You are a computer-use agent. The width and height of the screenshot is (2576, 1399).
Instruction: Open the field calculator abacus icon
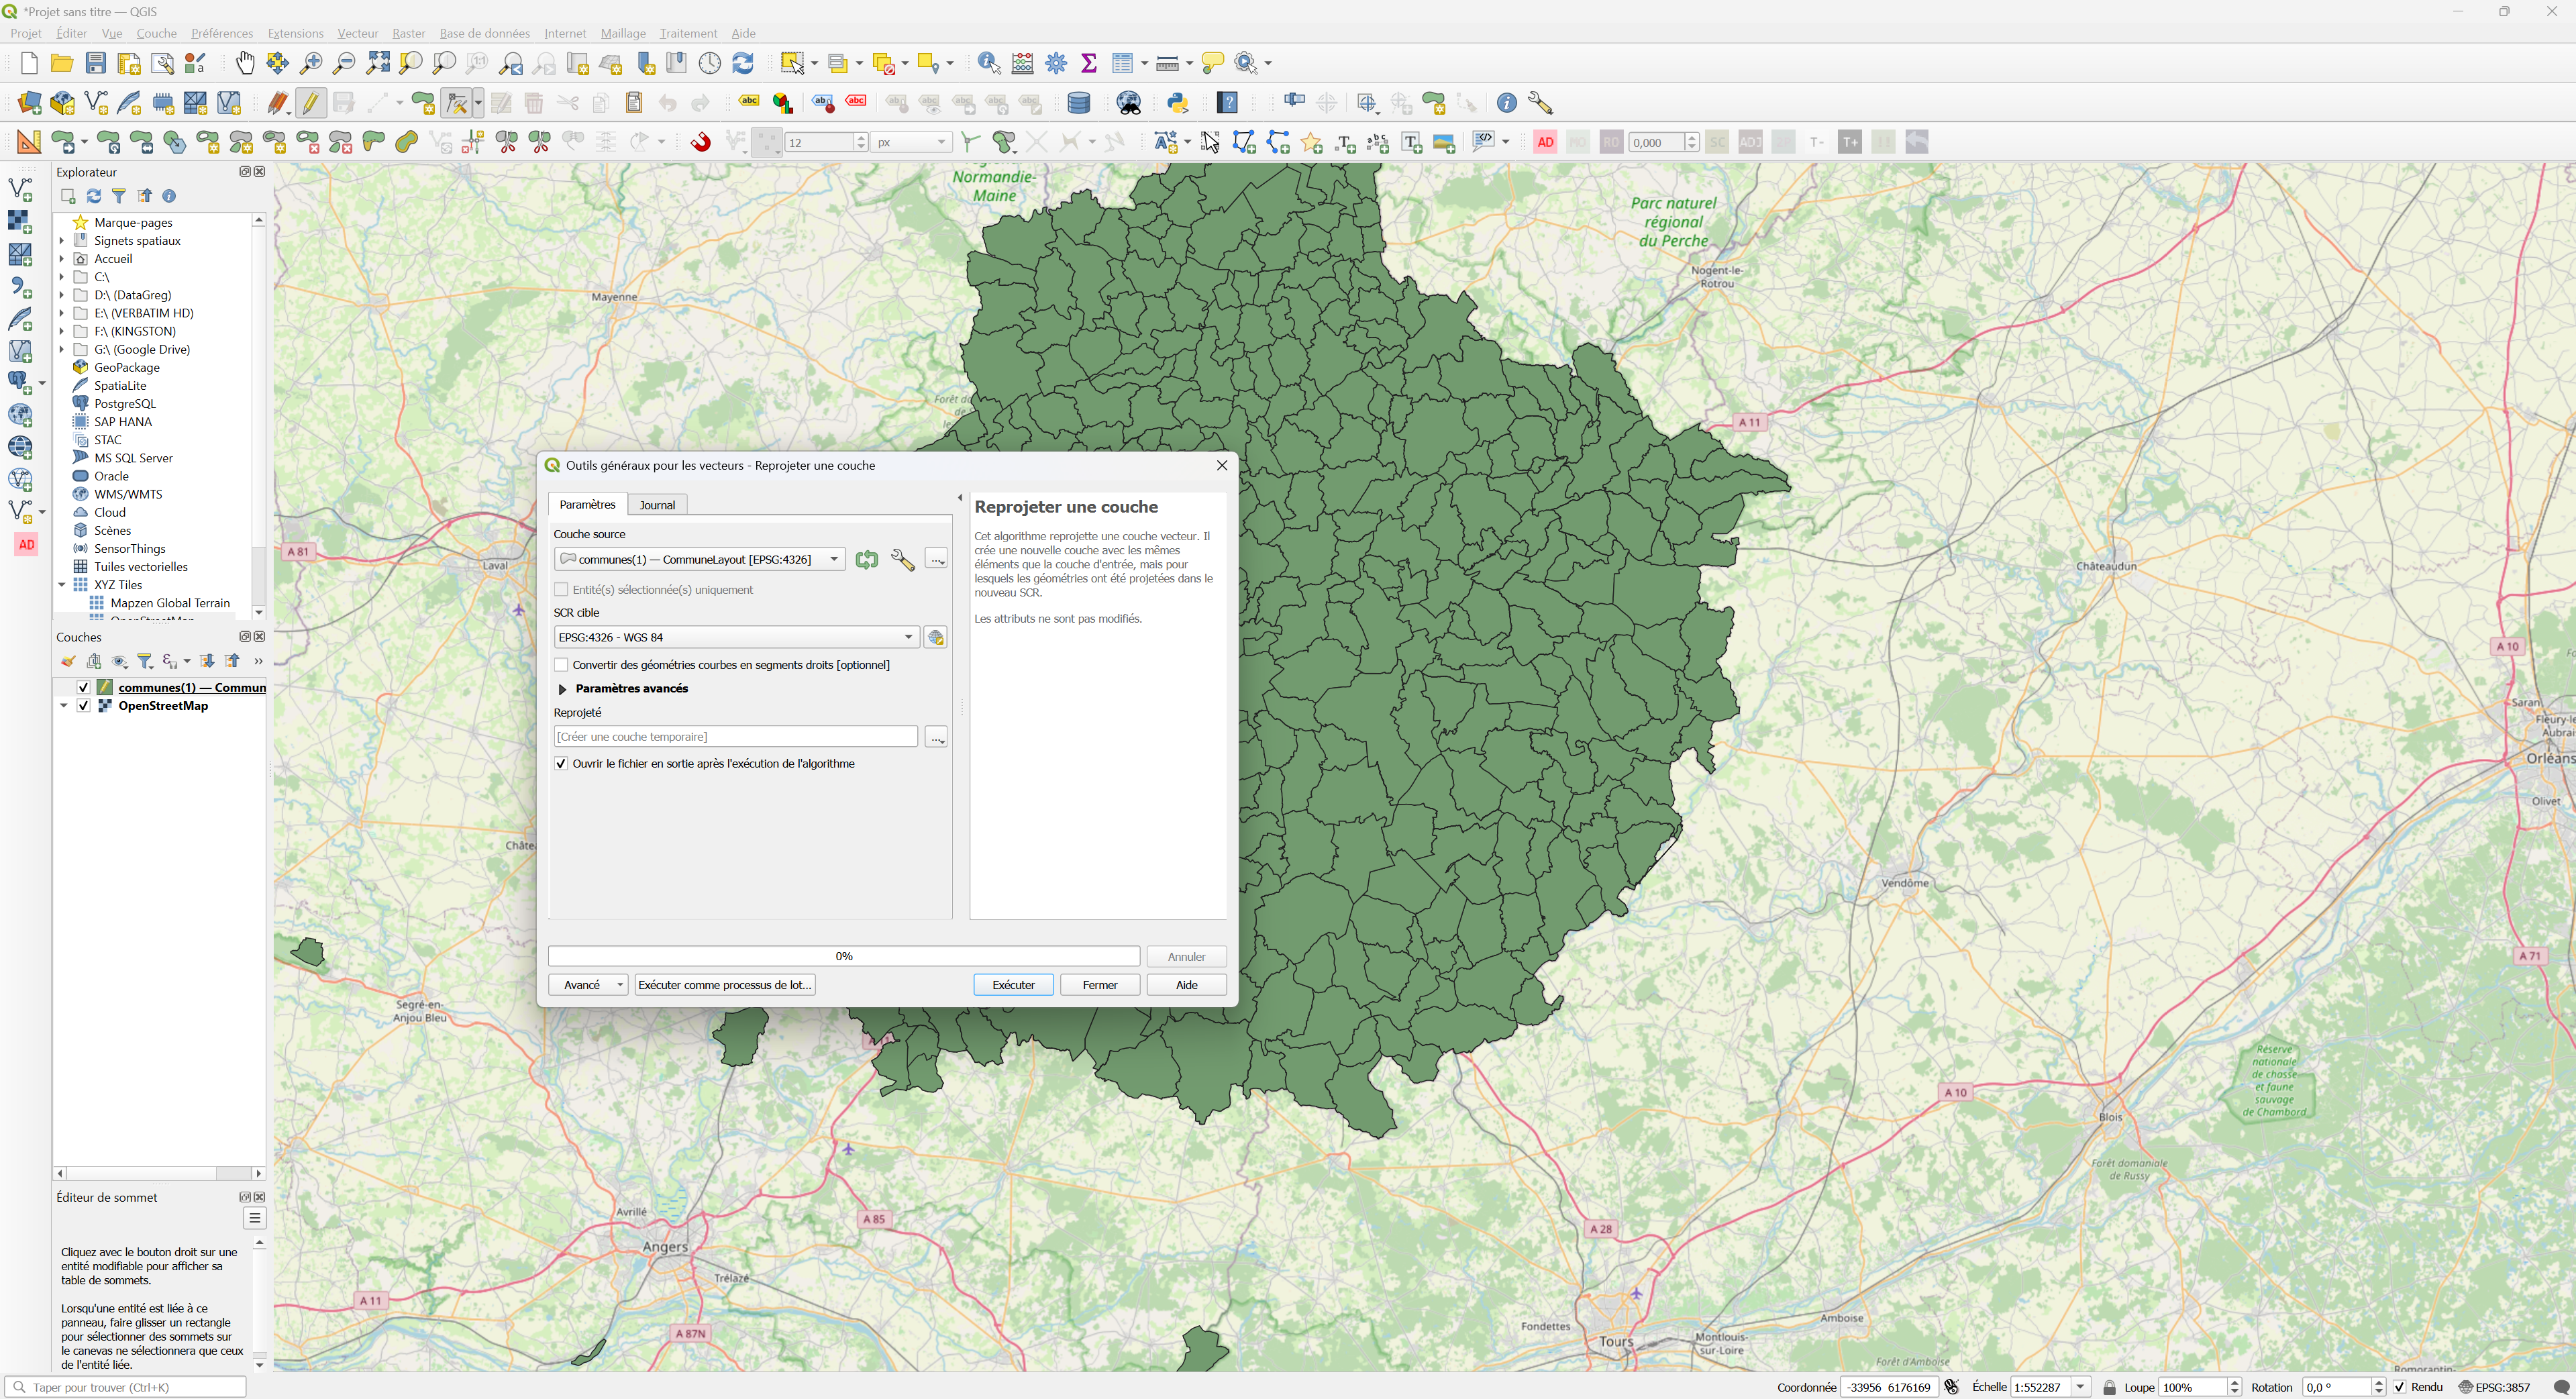click(x=1022, y=63)
